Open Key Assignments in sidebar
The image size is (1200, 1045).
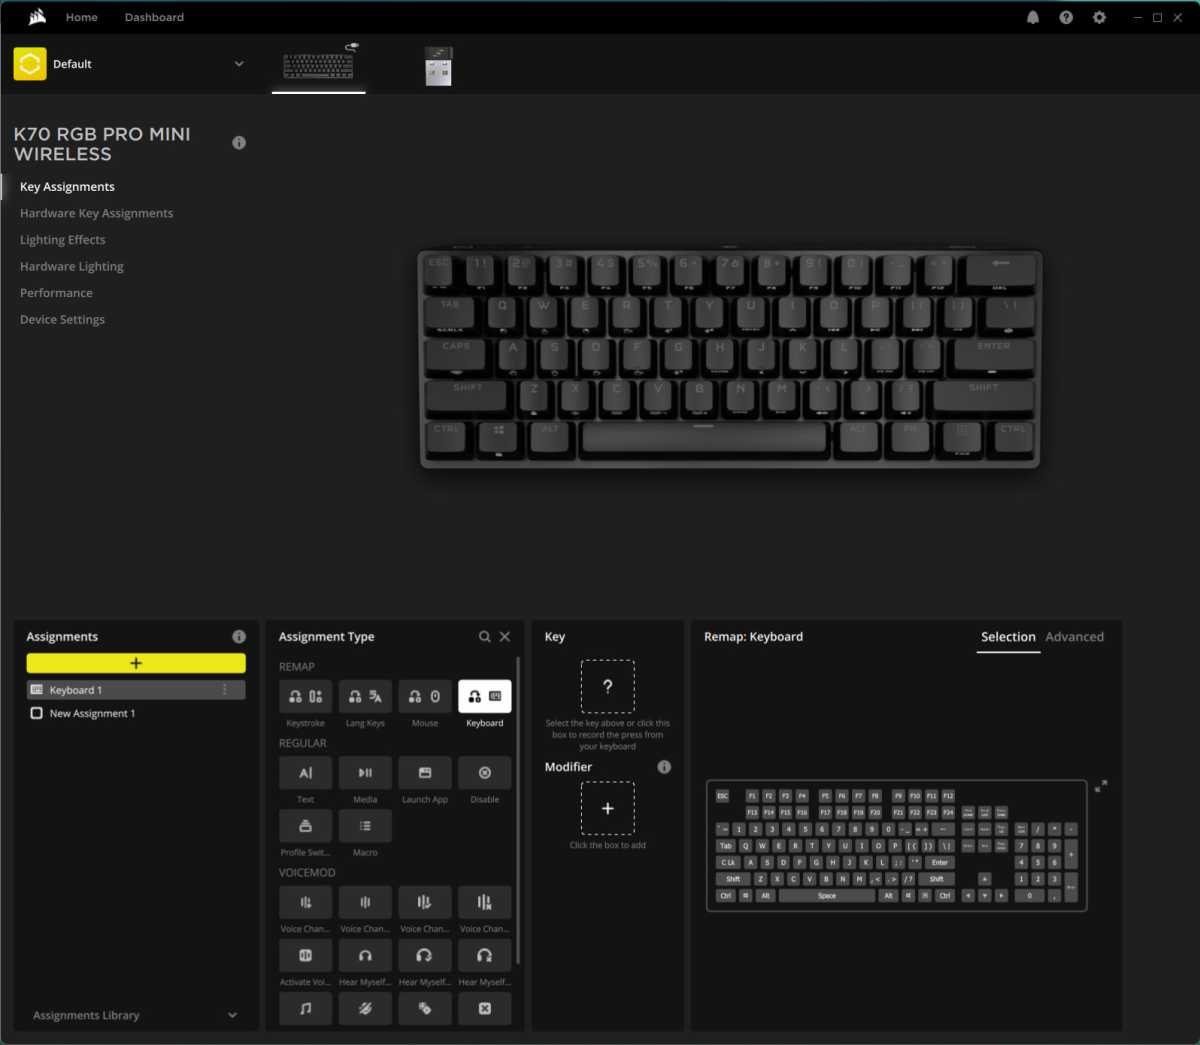pyautogui.click(x=67, y=187)
